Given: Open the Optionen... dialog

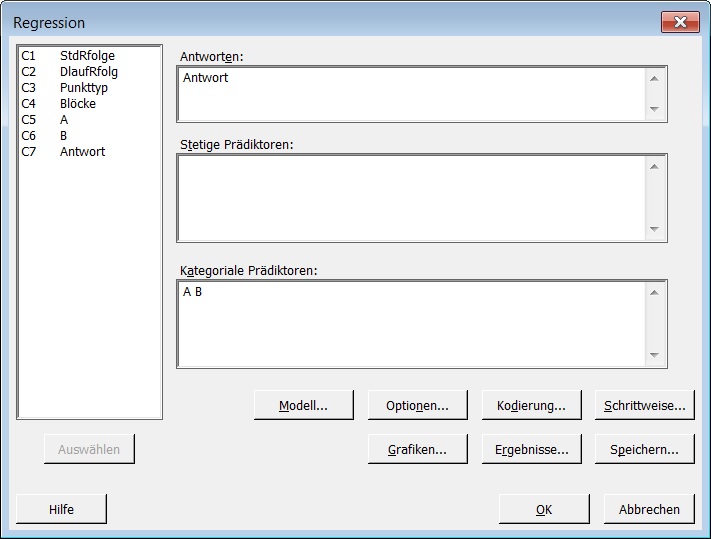Looking at the screenshot, I should point(417,405).
